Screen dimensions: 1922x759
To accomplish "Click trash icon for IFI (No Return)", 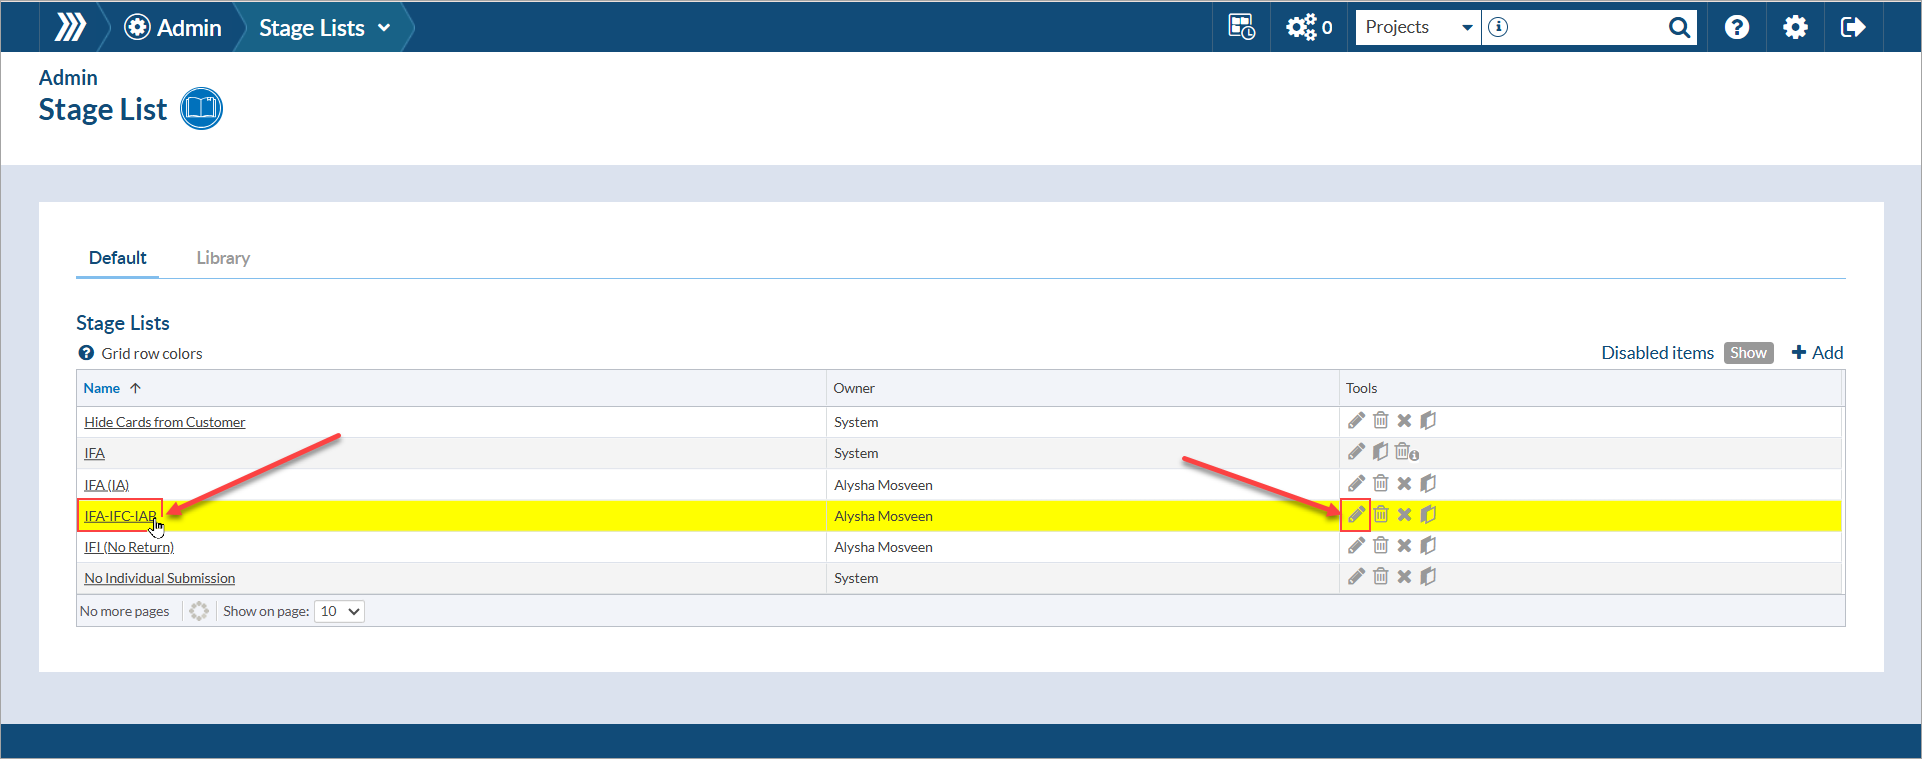I will pyautogui.click(x=1381, y=546).
